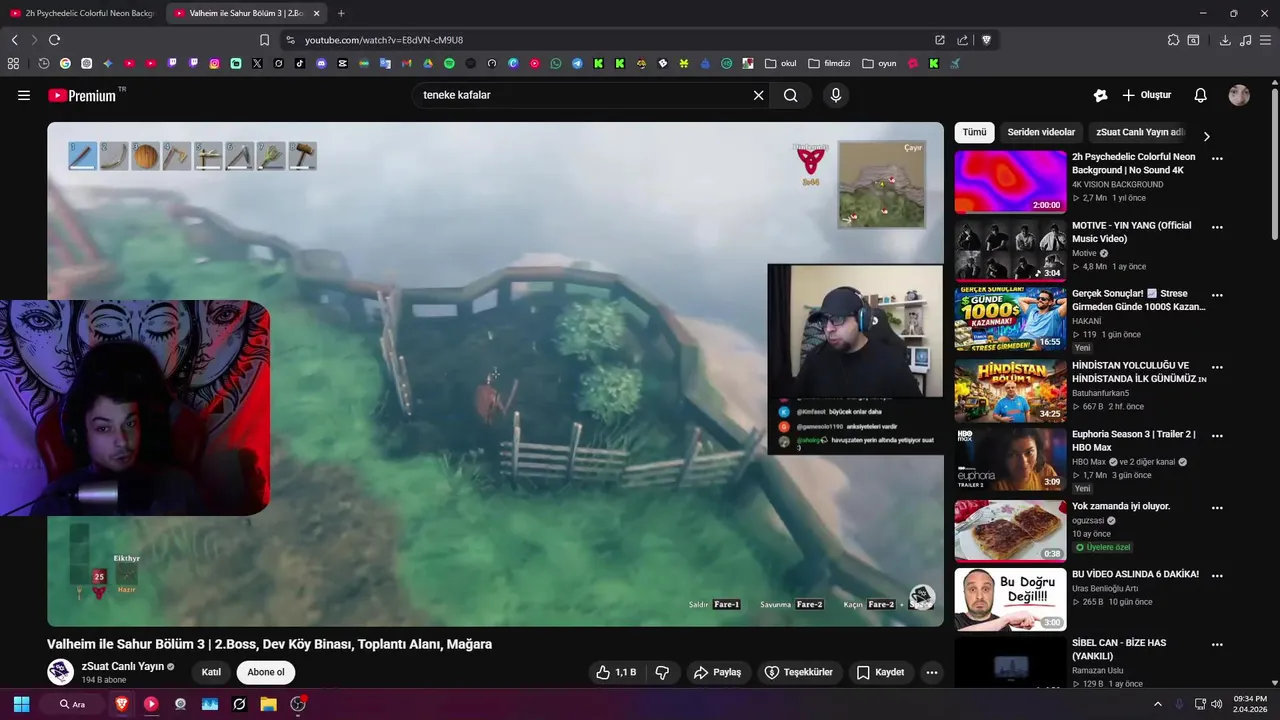This screenshot has width=1280, height=720.
Task: Open options for Gerçek Sonuçlar video
Action: pyautogui.click(x=1217, y=295)
